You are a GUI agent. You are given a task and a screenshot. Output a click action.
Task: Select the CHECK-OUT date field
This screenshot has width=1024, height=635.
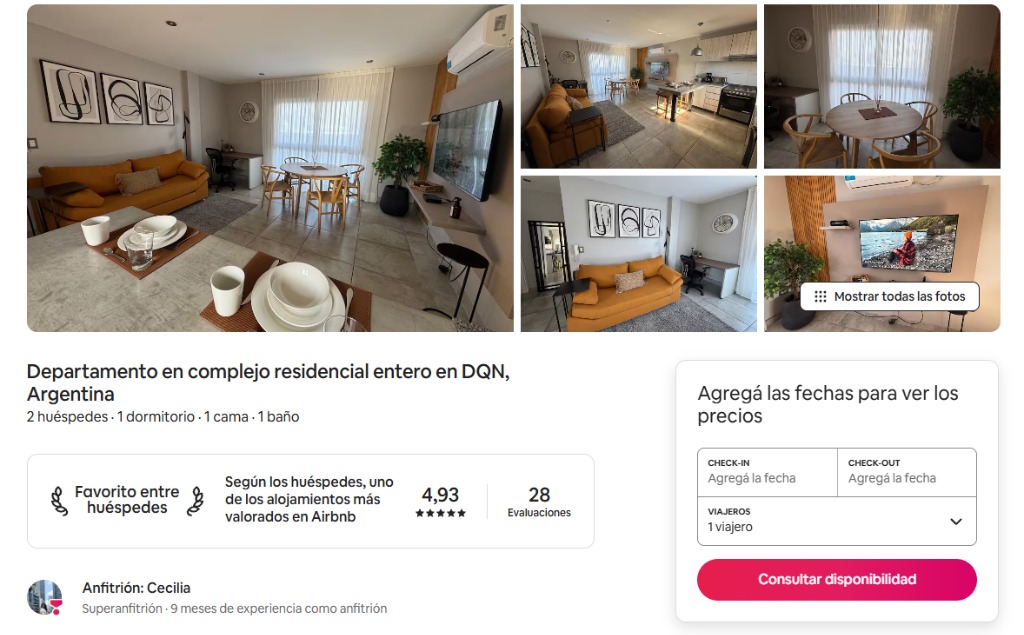907,472
